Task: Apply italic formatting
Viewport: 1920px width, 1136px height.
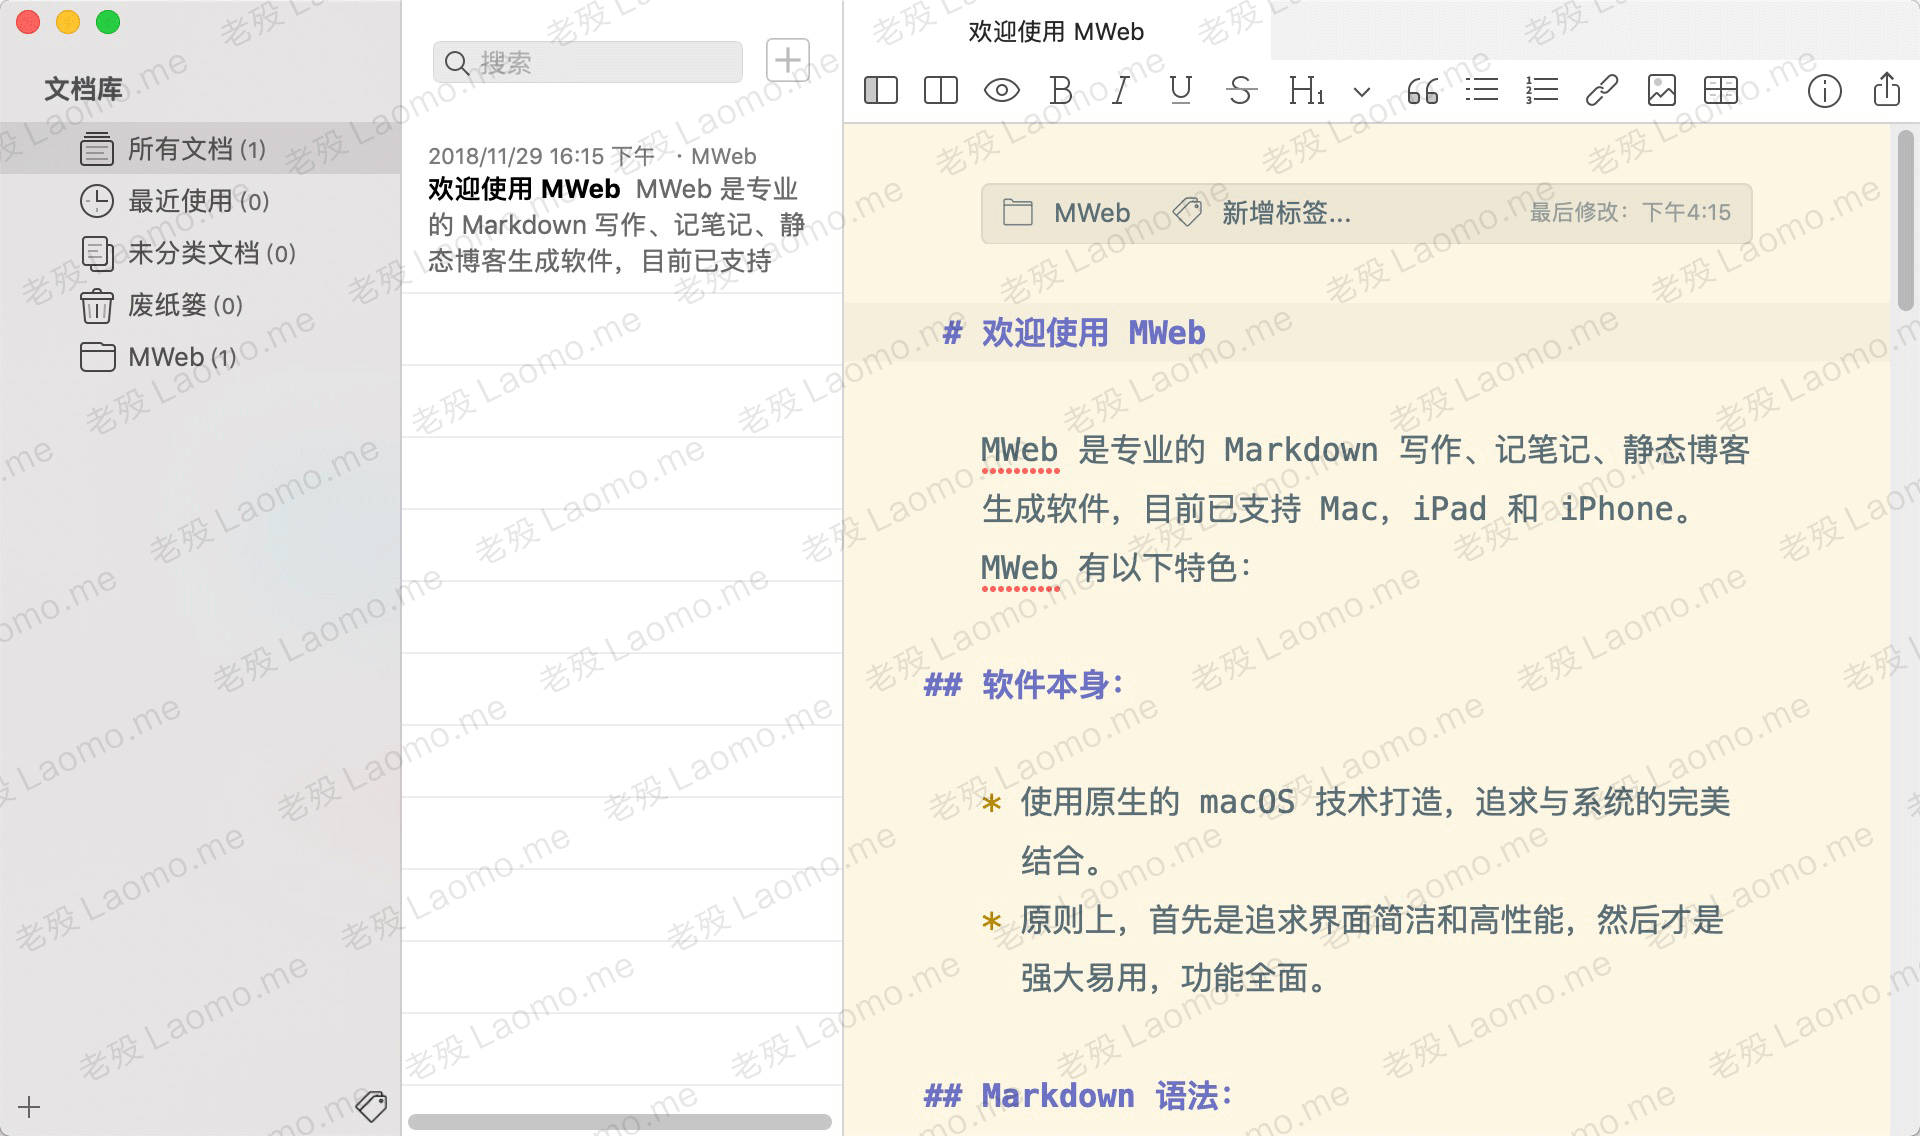Action: [1121, 90]
